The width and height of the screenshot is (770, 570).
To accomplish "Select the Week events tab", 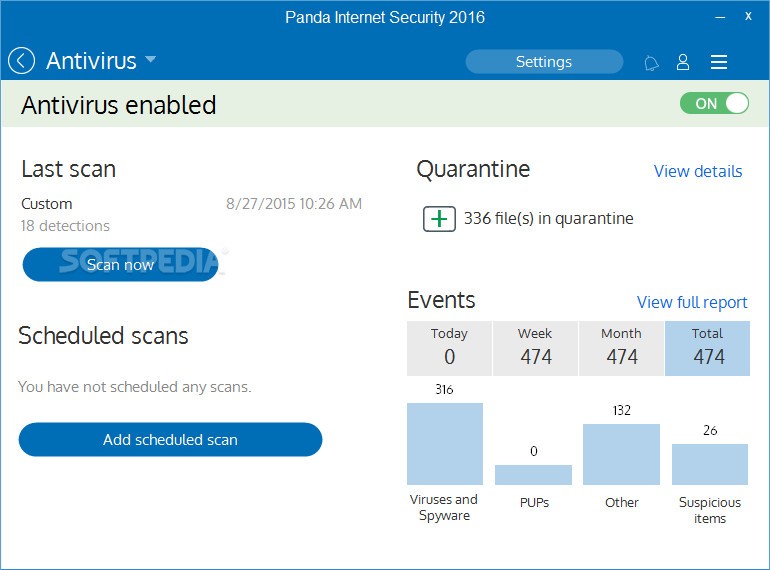I will [535, 348].
